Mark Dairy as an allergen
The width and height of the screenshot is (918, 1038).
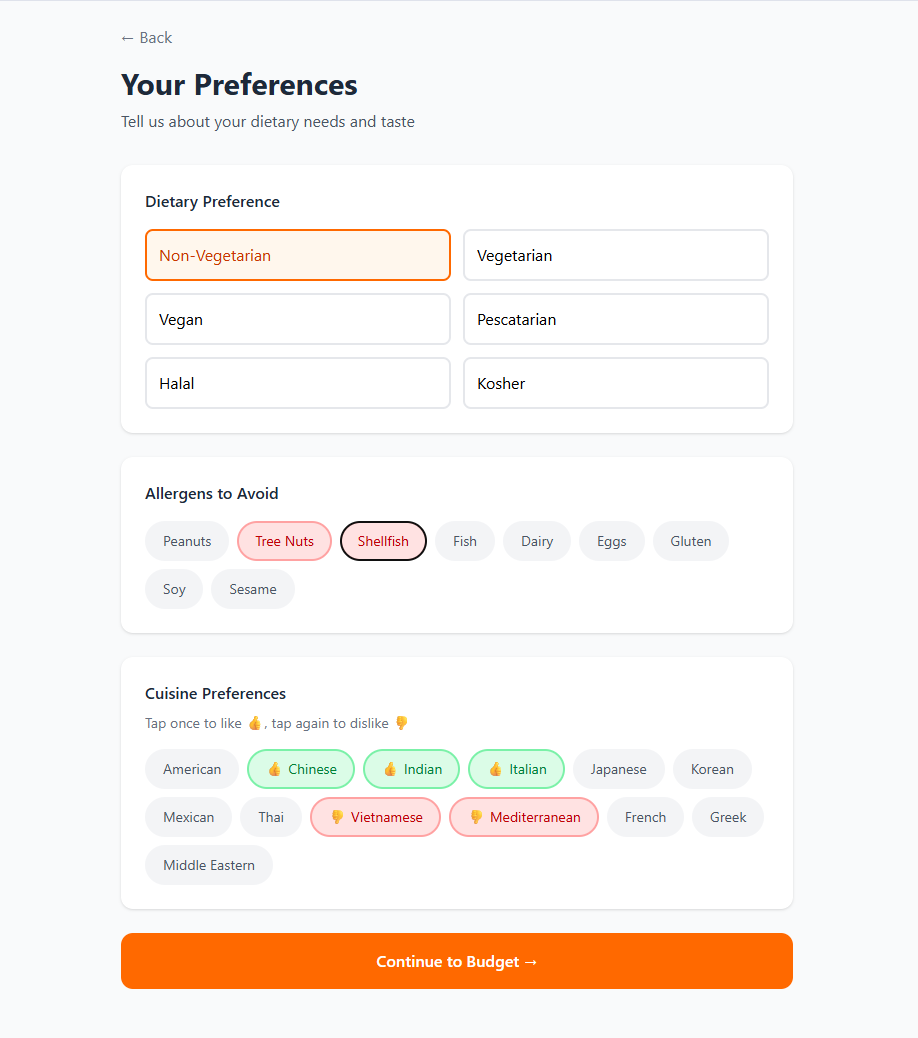click(536, 541)
